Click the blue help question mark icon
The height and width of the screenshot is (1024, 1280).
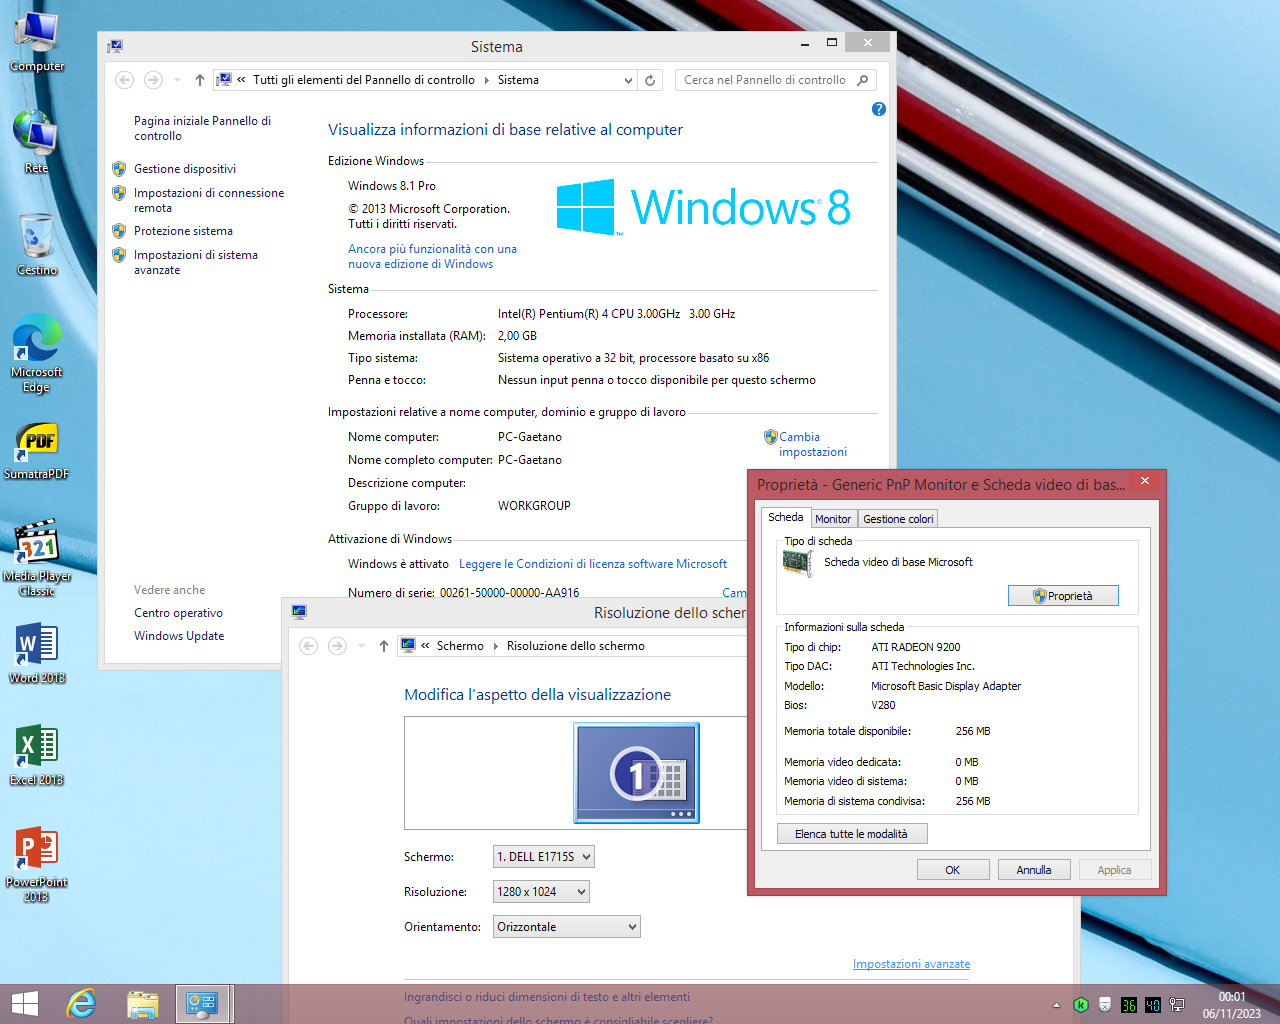point(878,109)
